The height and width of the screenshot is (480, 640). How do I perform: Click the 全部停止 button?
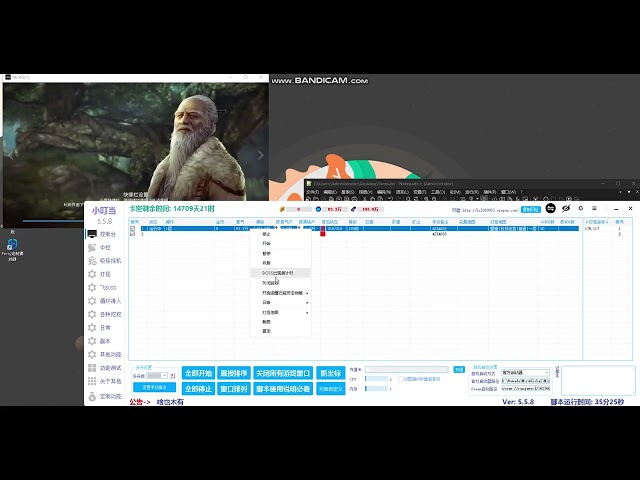click(x=198, y=389)
